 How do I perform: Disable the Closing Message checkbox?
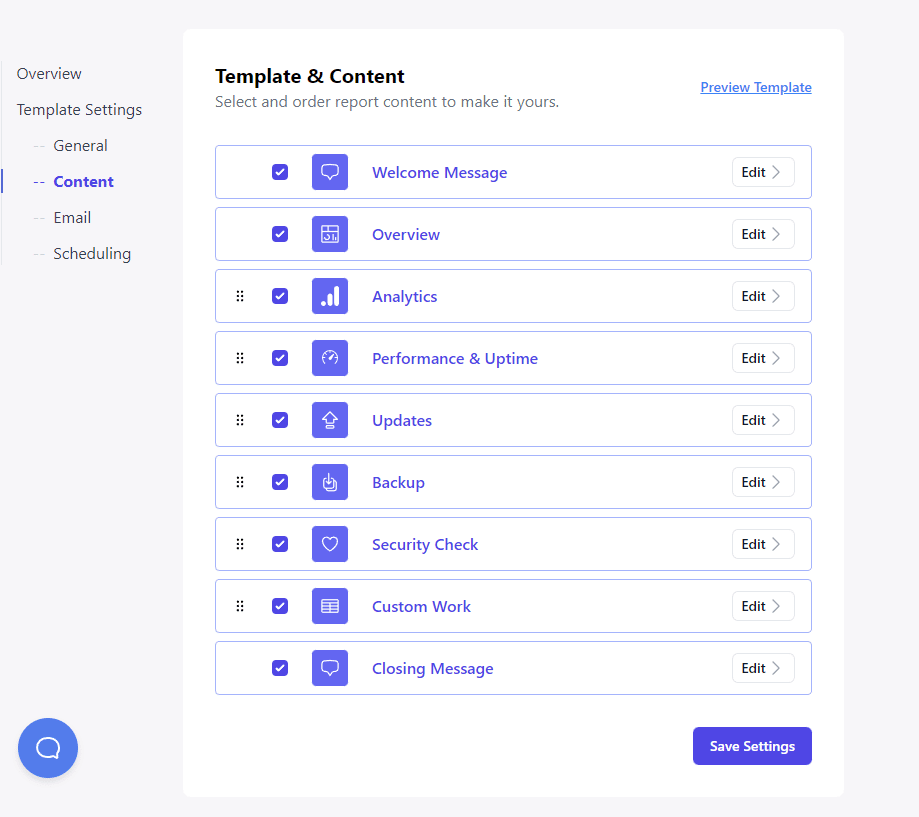coord(280,668)
